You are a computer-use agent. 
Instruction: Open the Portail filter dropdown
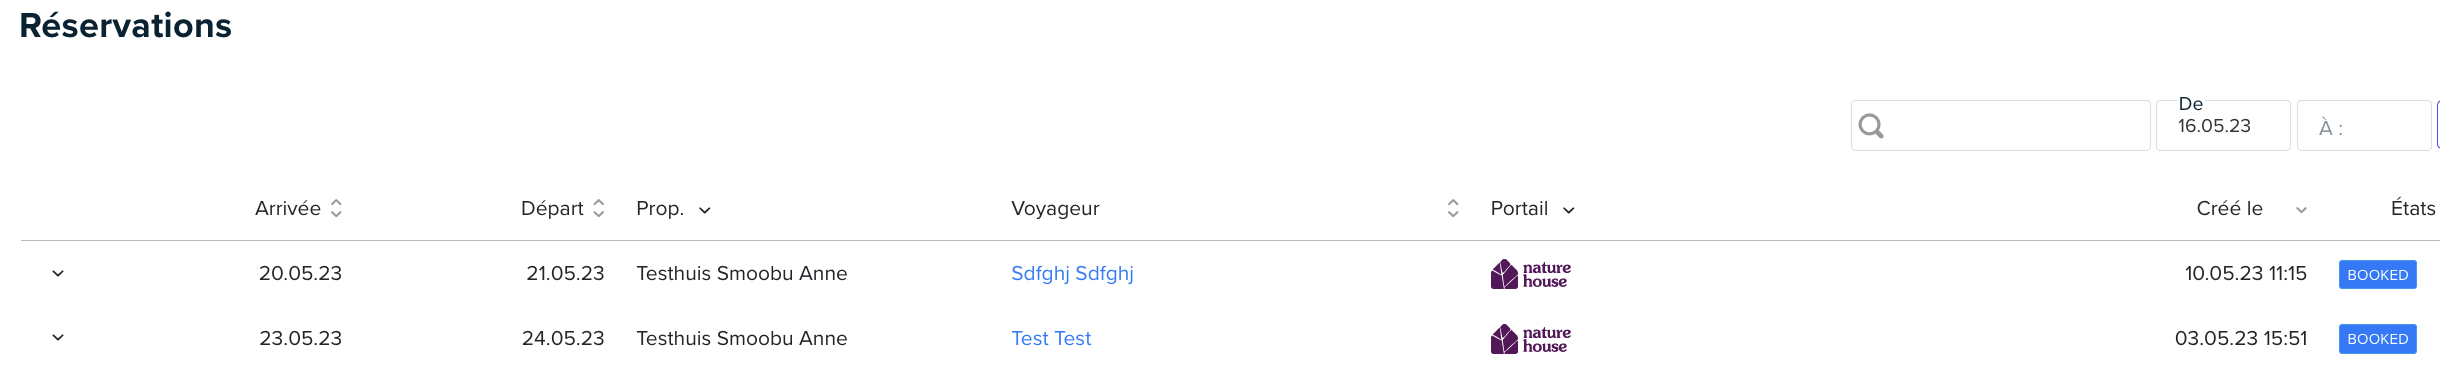tap(1568, 210)
